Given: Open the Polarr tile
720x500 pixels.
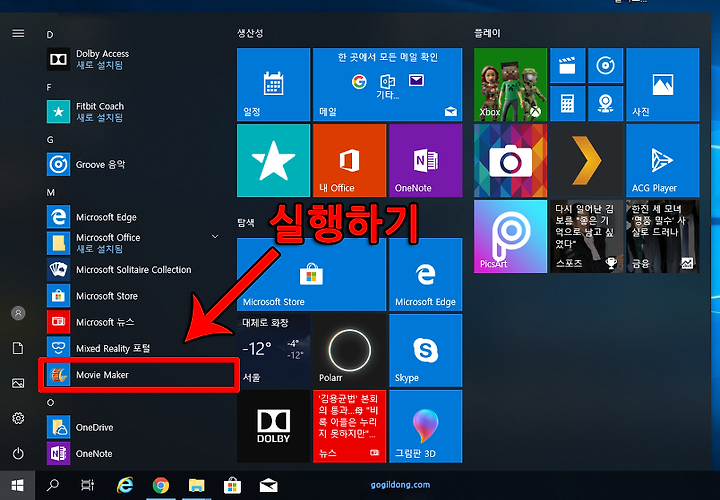Looking at the screenshot, I should tap(349, 350).
